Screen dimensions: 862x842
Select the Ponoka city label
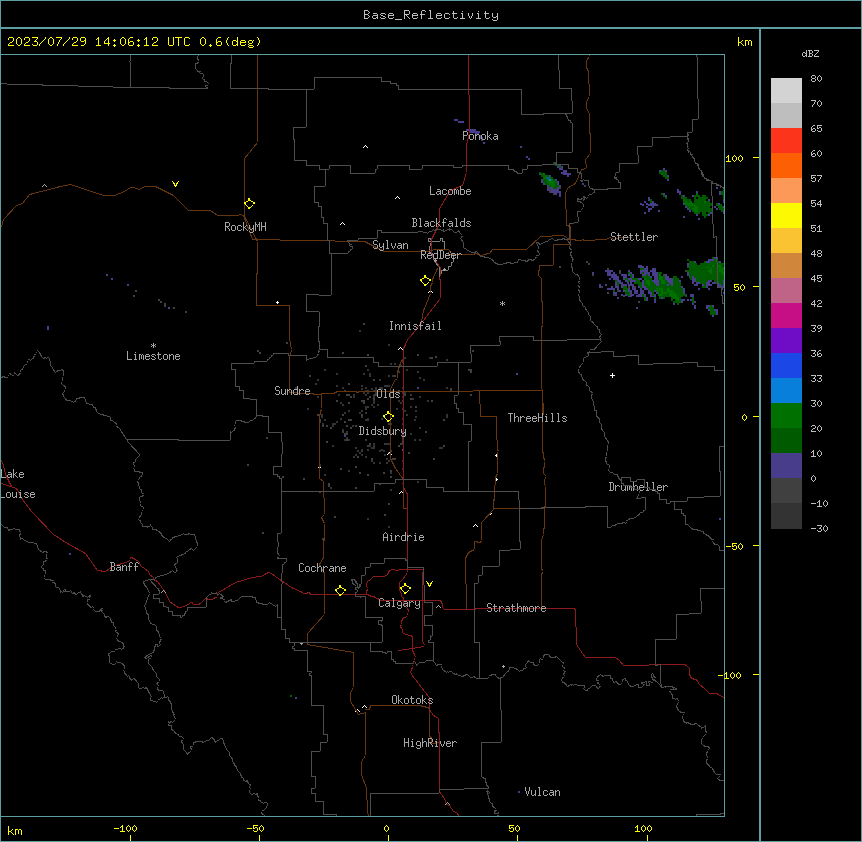pyautogui.click(x=480, y=136)
